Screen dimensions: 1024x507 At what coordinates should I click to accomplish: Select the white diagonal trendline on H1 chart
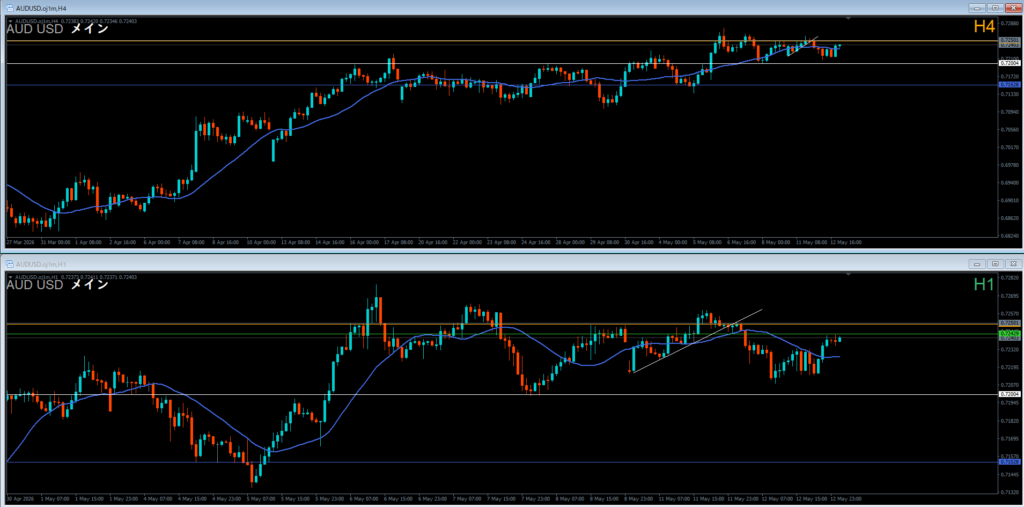click(x=697, y=340)
